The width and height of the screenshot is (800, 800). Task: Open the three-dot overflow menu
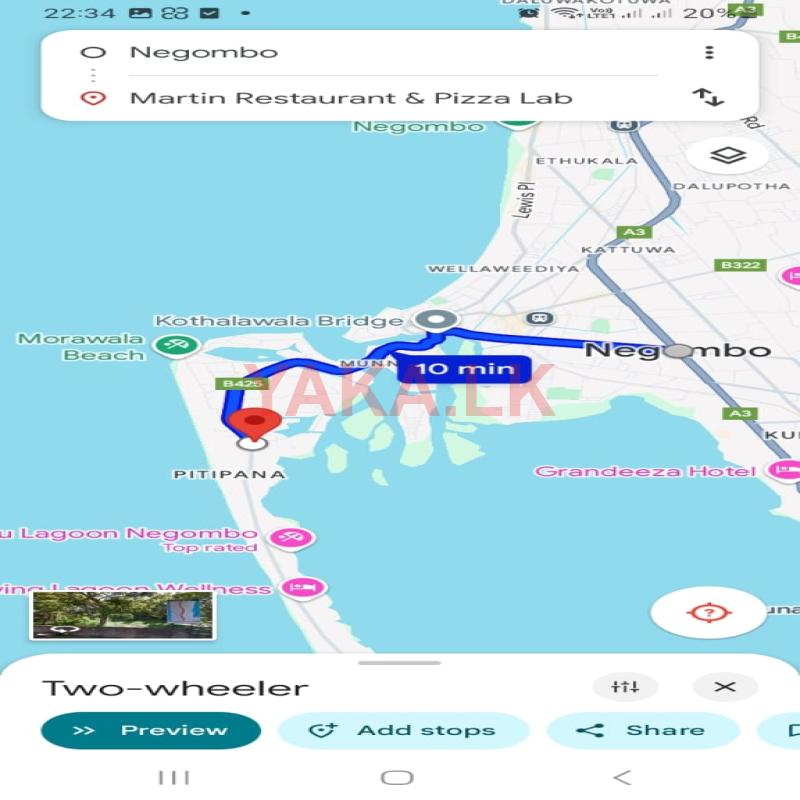[x=709, y=53]
